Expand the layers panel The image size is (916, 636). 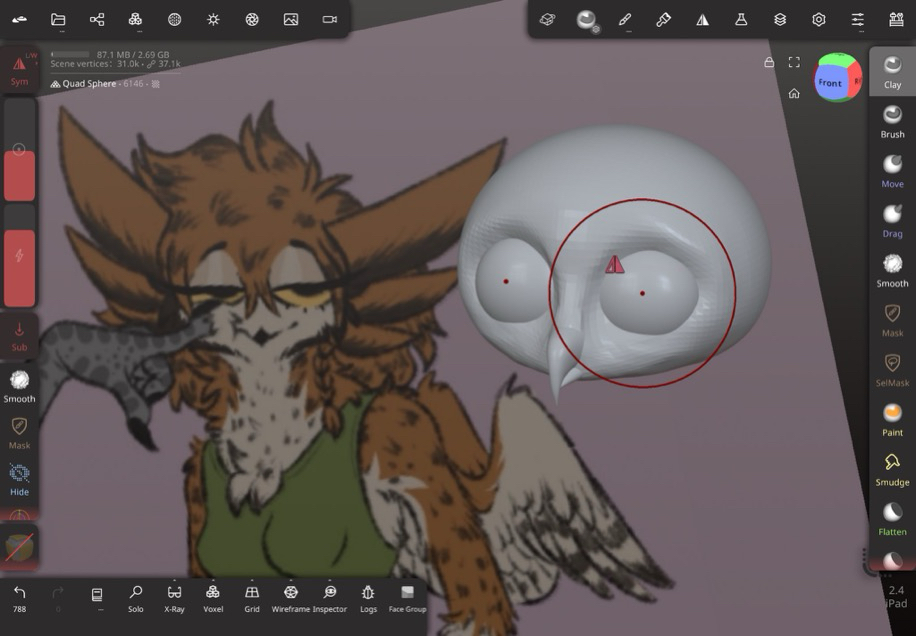coord(780,19)
